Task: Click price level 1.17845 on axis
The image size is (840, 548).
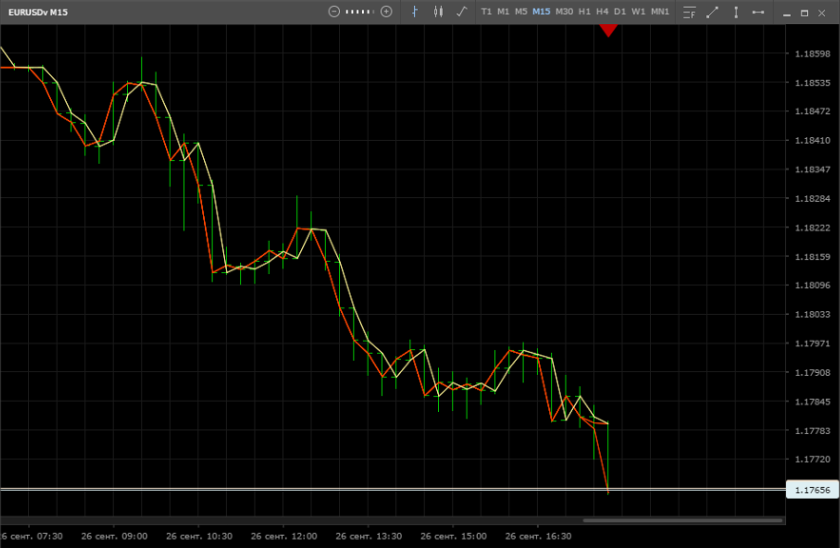Action: pos(812,402)
